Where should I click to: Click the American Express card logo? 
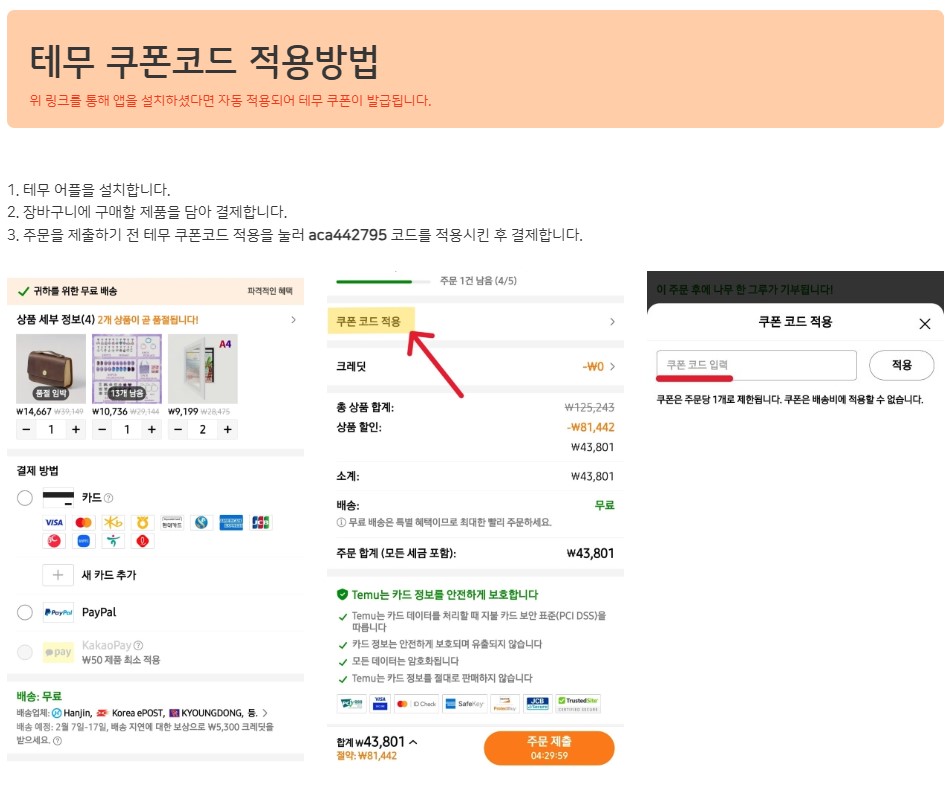pos(231,522)
